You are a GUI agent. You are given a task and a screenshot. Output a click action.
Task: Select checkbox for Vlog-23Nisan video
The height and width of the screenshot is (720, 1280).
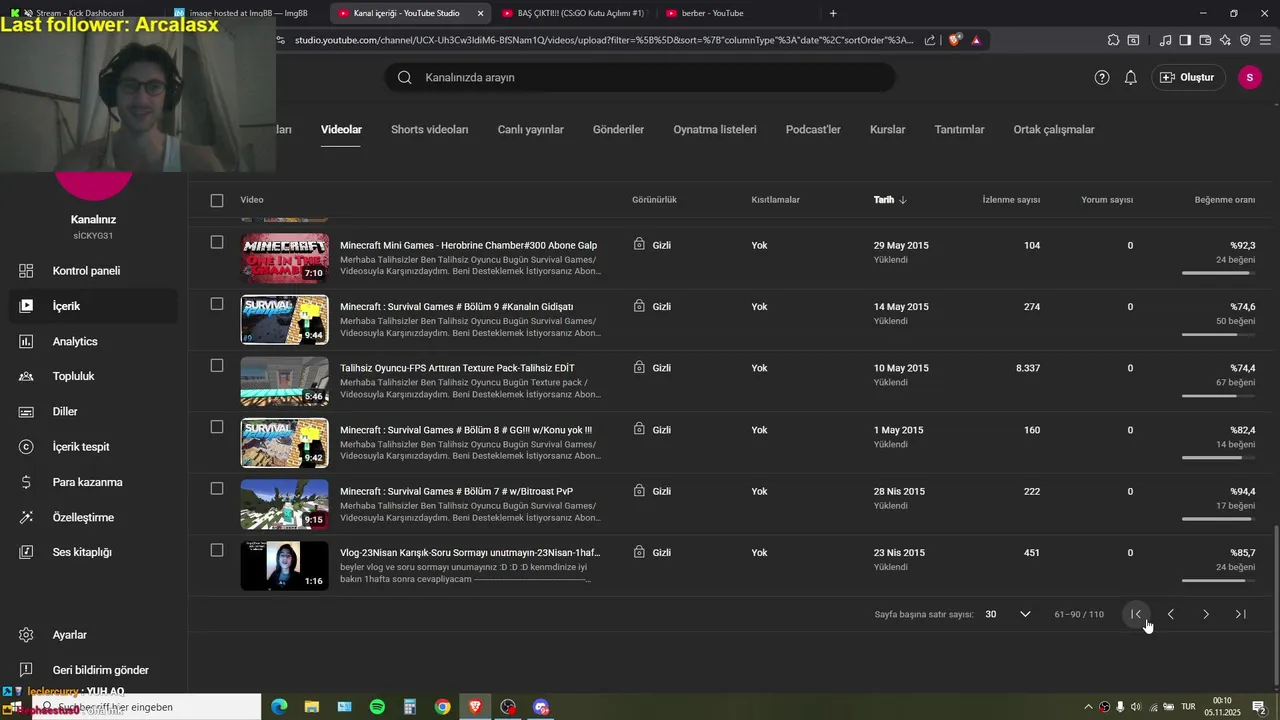(x=217, y=550)
